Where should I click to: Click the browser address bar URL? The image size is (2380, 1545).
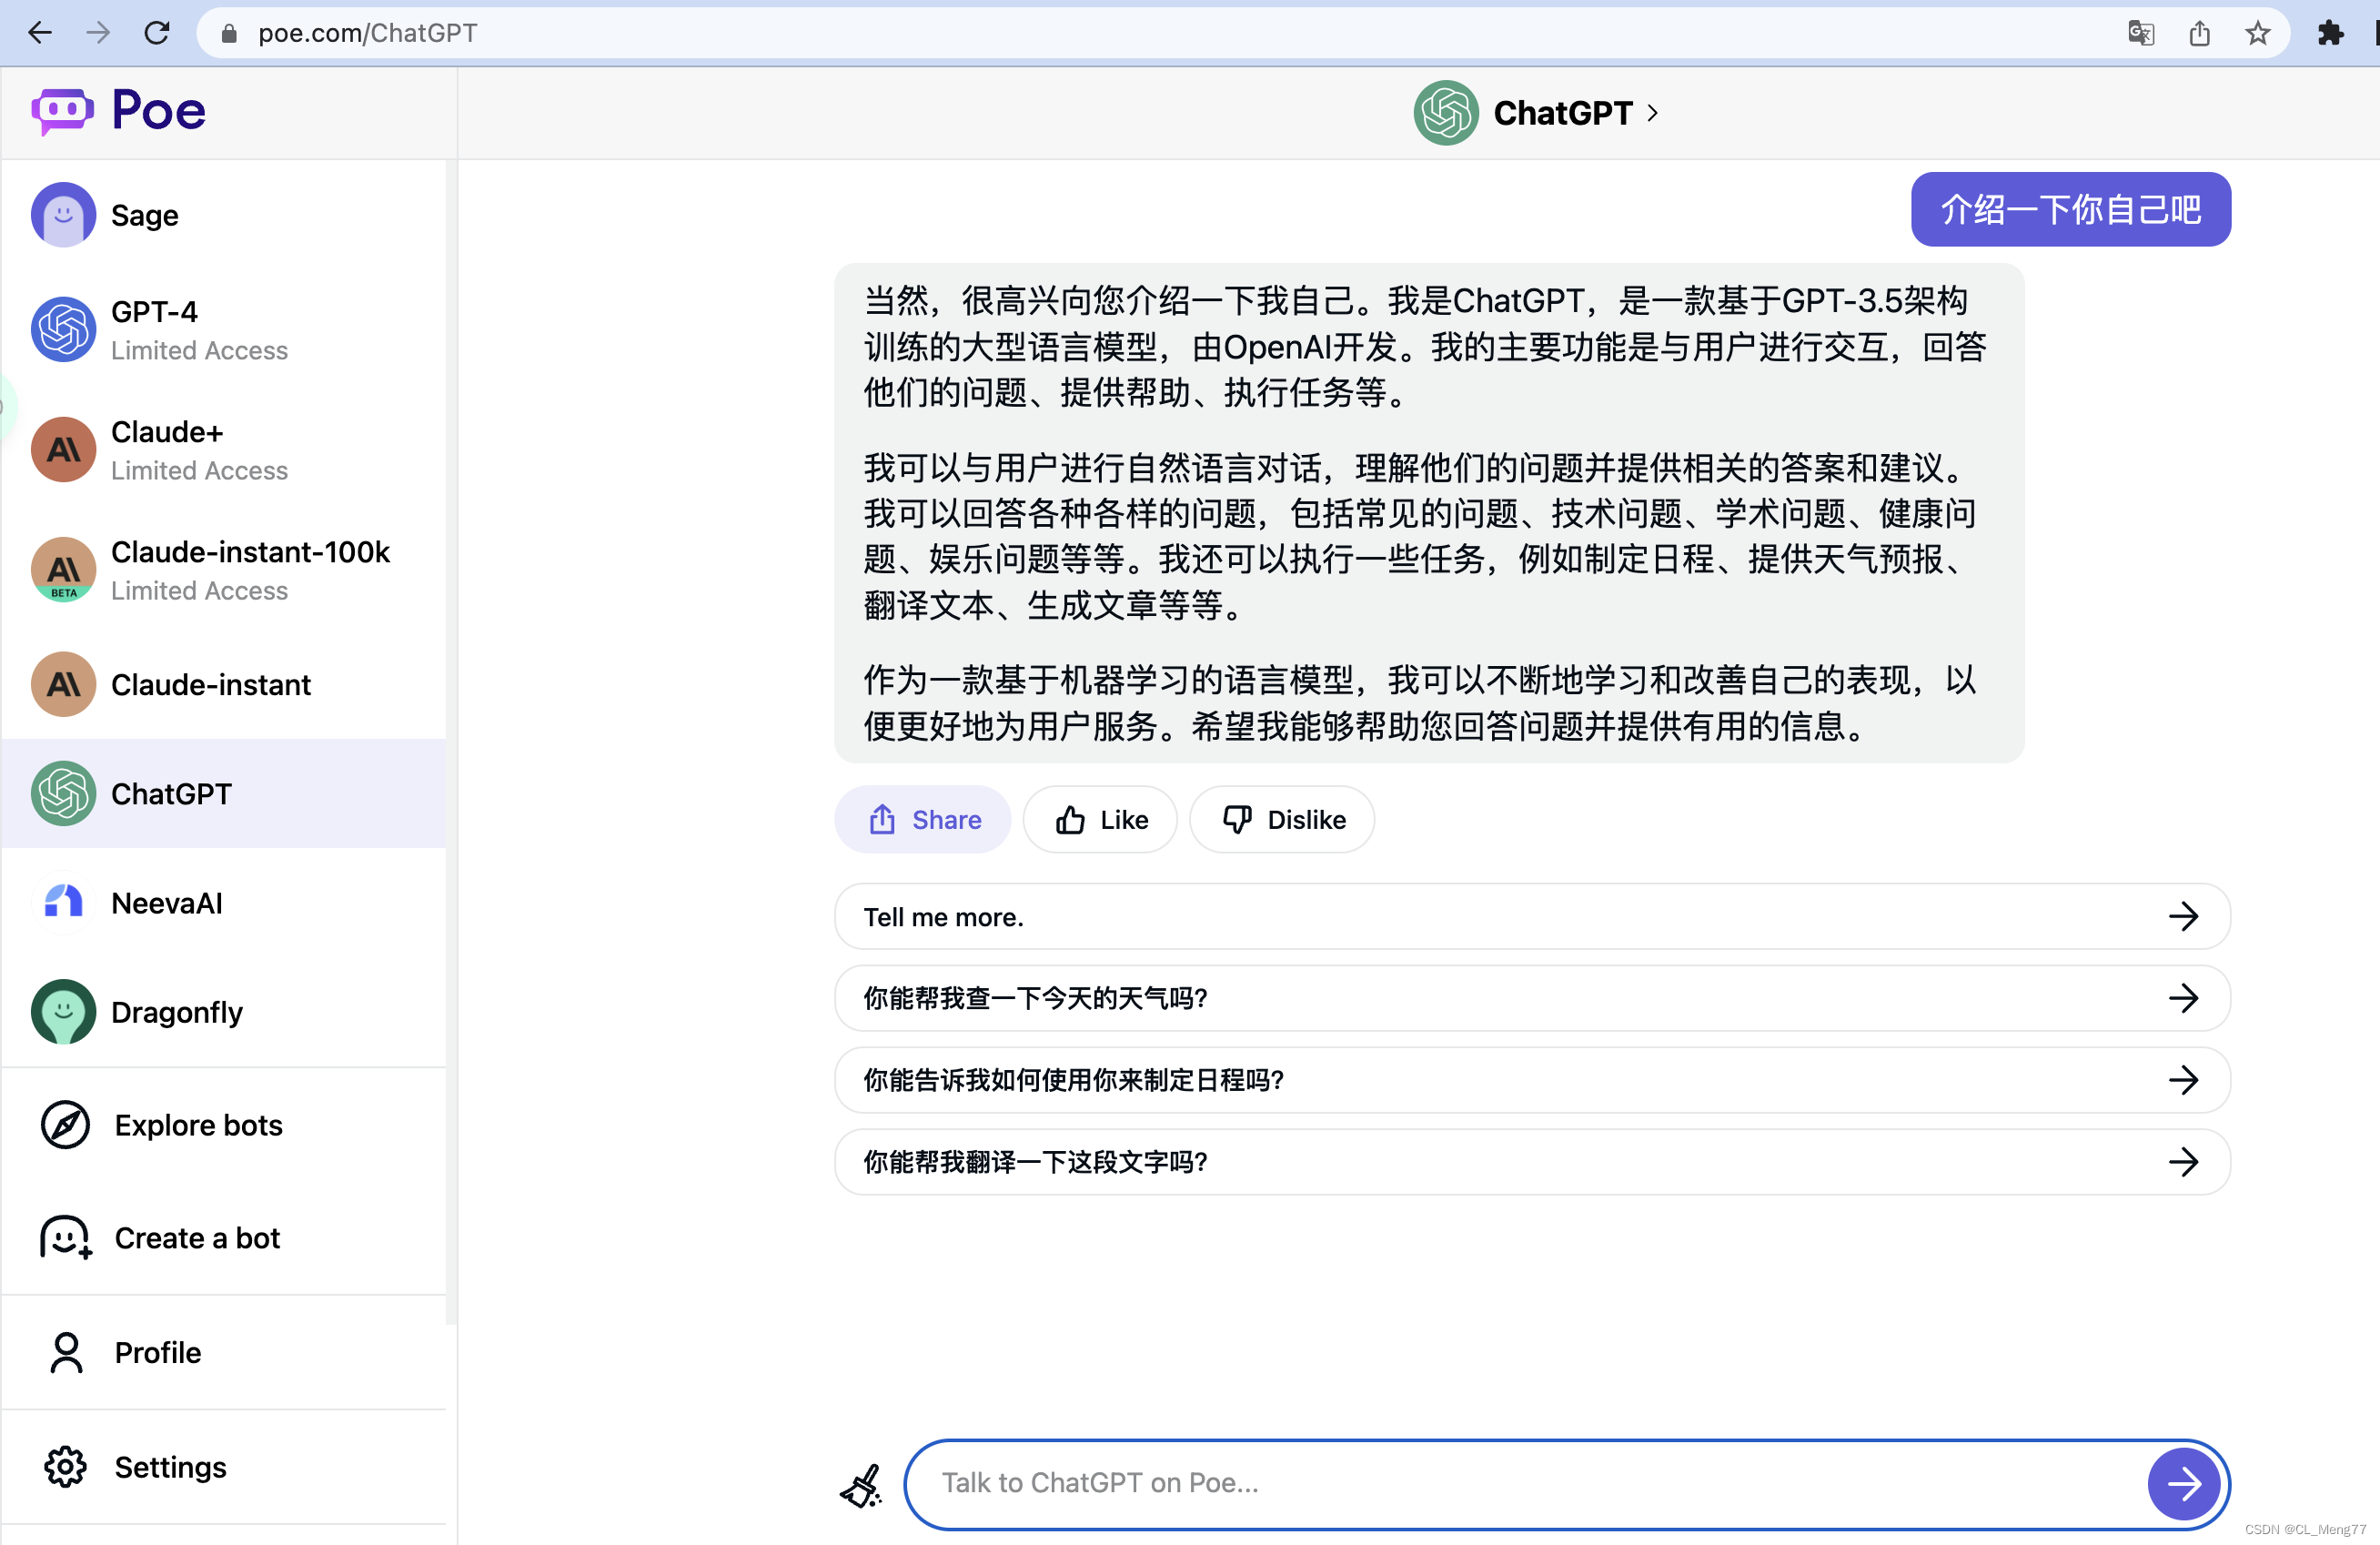(368, 33)
